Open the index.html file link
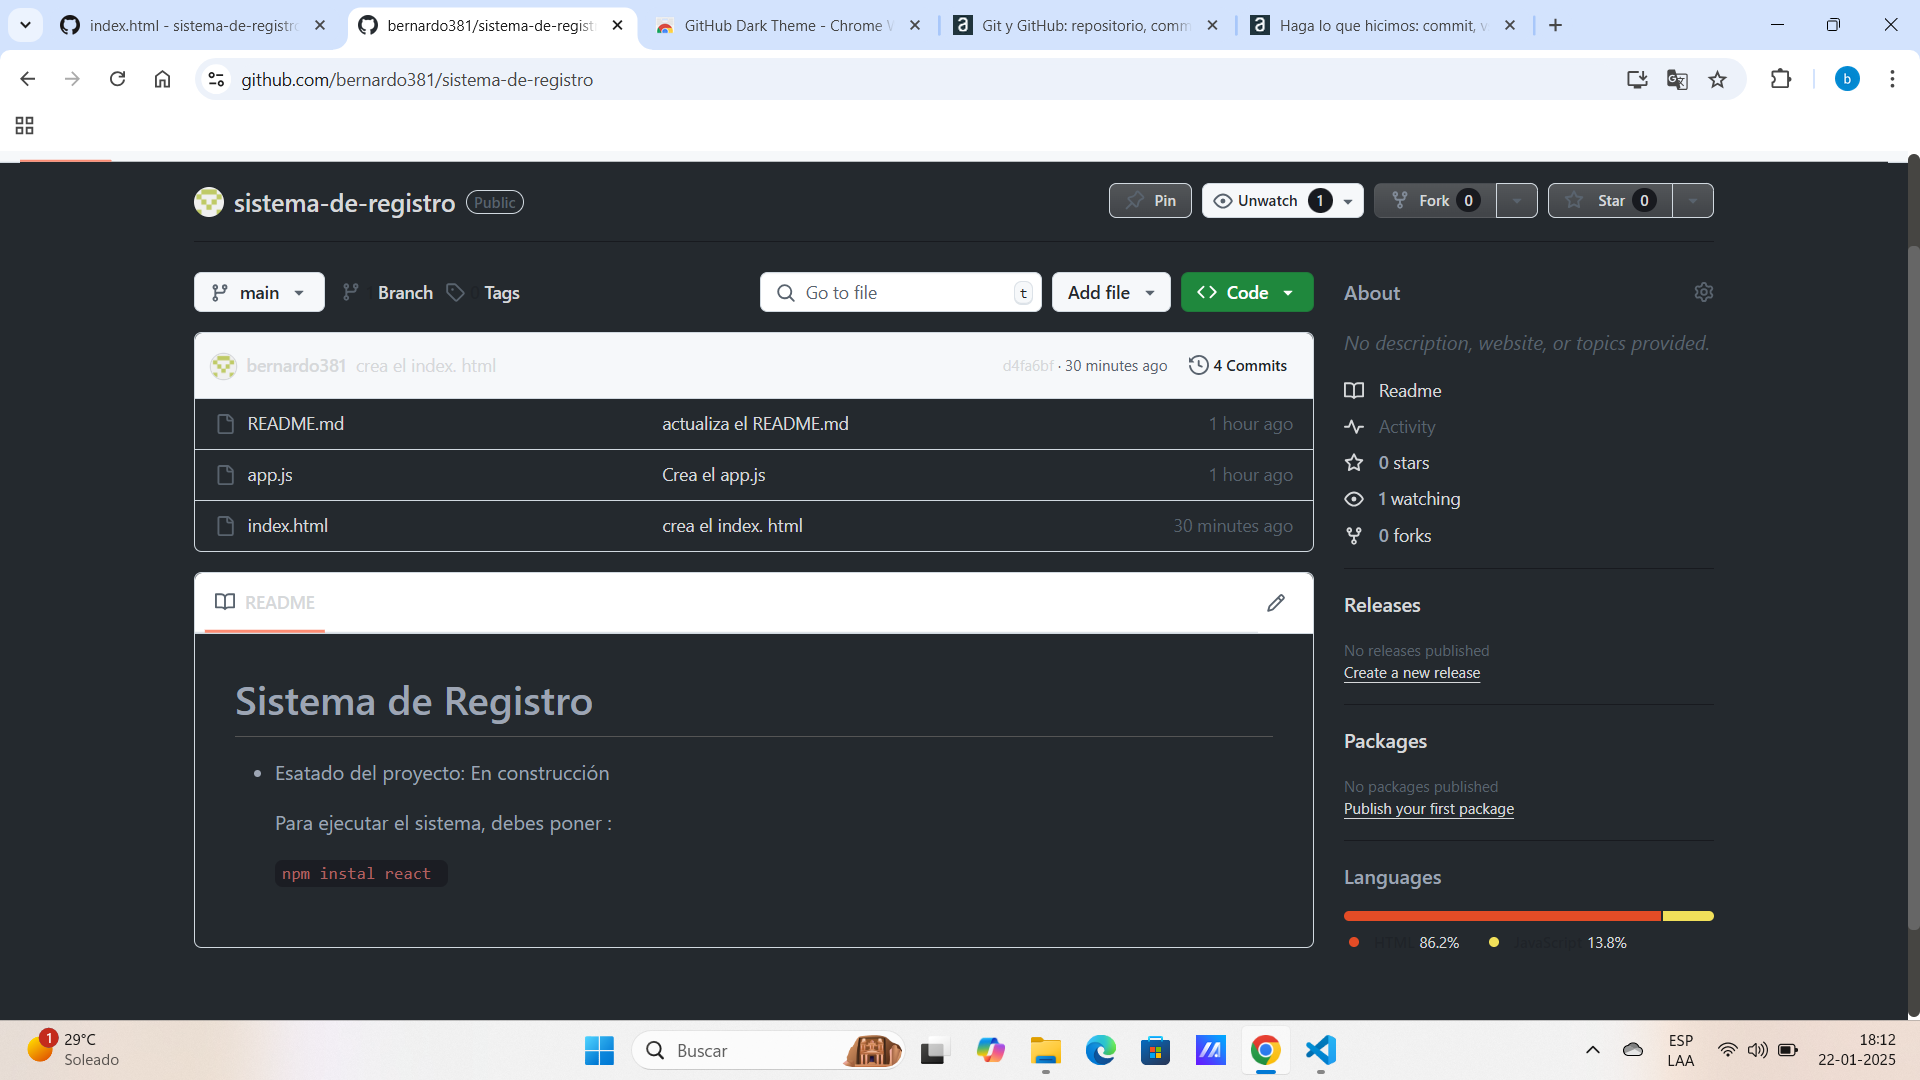Image resolution: width=1920 pixels, height=1080 pixels. pyautogui.click(x=287, y=525)
